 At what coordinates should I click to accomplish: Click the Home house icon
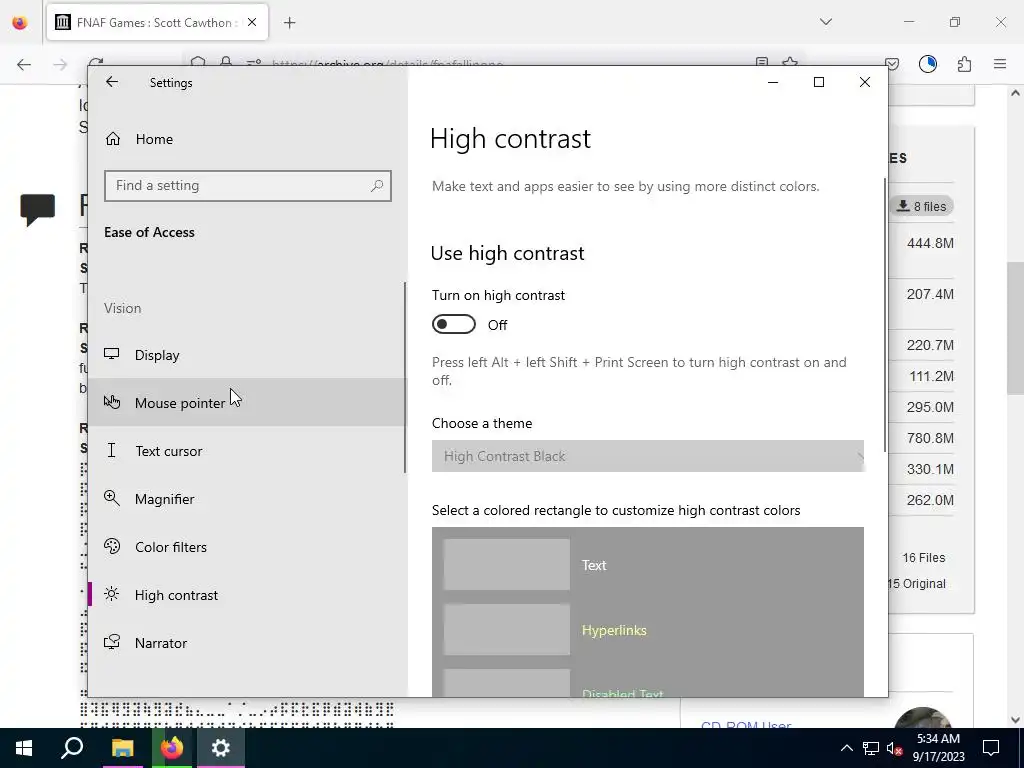tap(113, 139)
